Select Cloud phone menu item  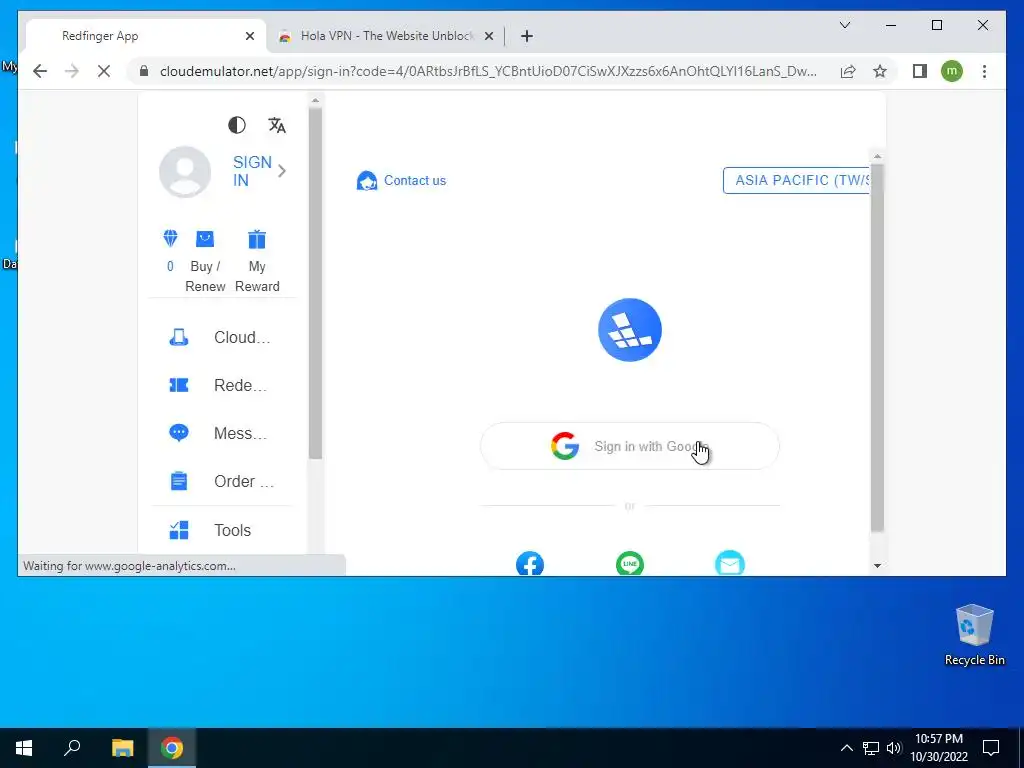pos(222,338)
